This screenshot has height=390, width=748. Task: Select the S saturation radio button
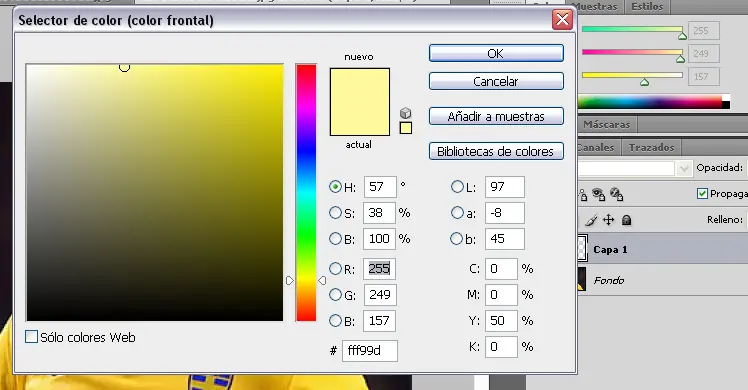pyautogui.click(x=335, y=212)
